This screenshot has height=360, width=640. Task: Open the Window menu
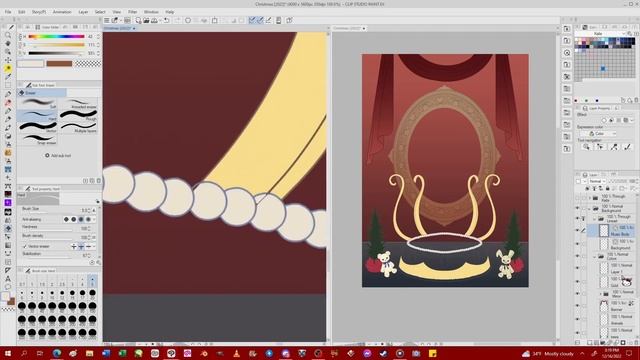(x=151, y=12)
